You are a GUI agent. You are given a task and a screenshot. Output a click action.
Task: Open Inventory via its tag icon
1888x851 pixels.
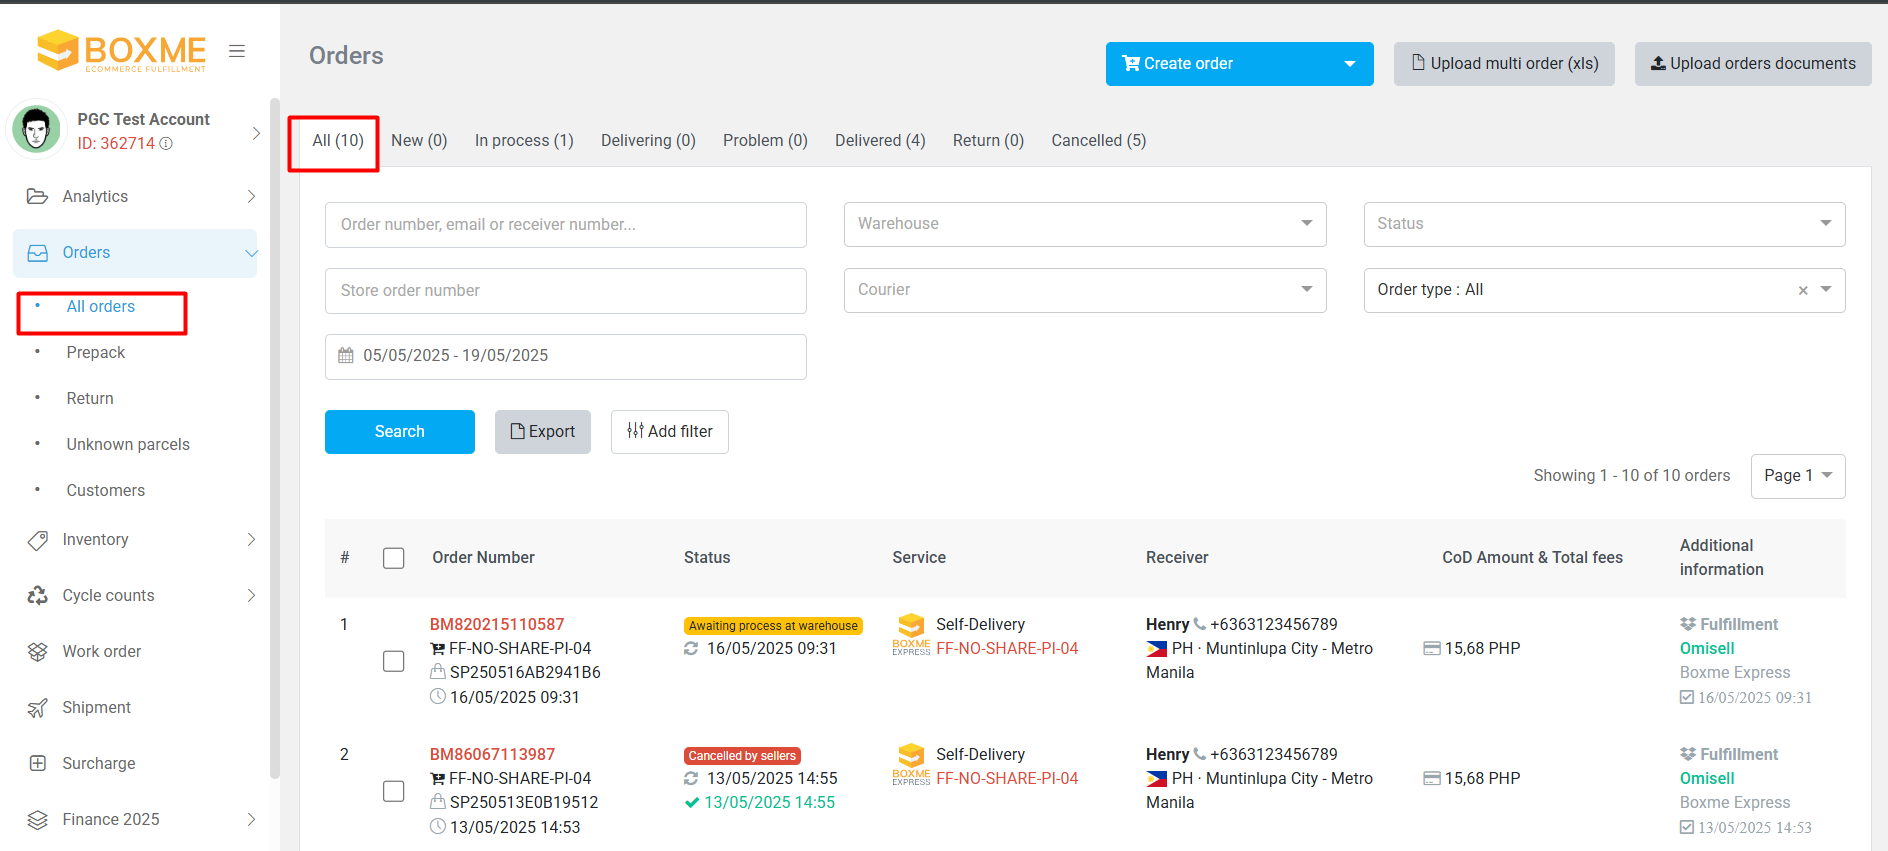(38, 540)
